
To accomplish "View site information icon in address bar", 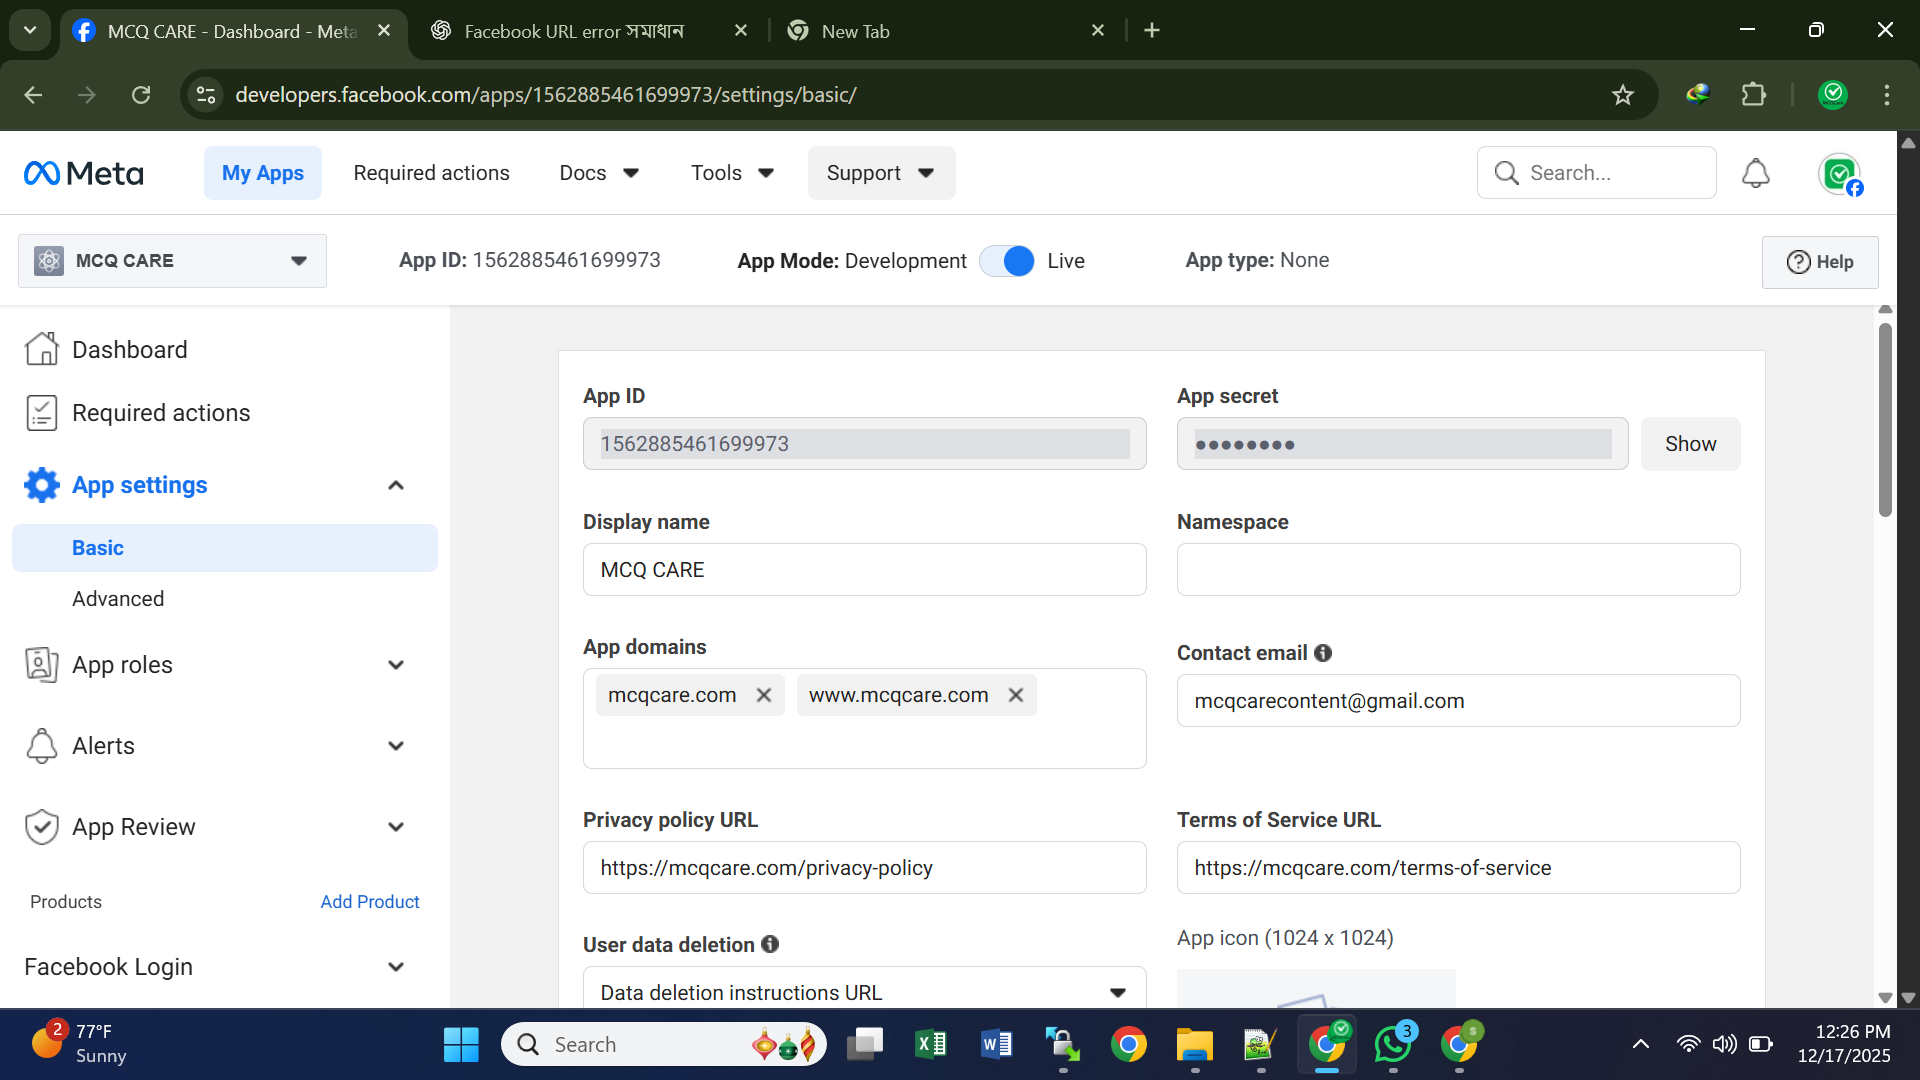I will 206,95.
